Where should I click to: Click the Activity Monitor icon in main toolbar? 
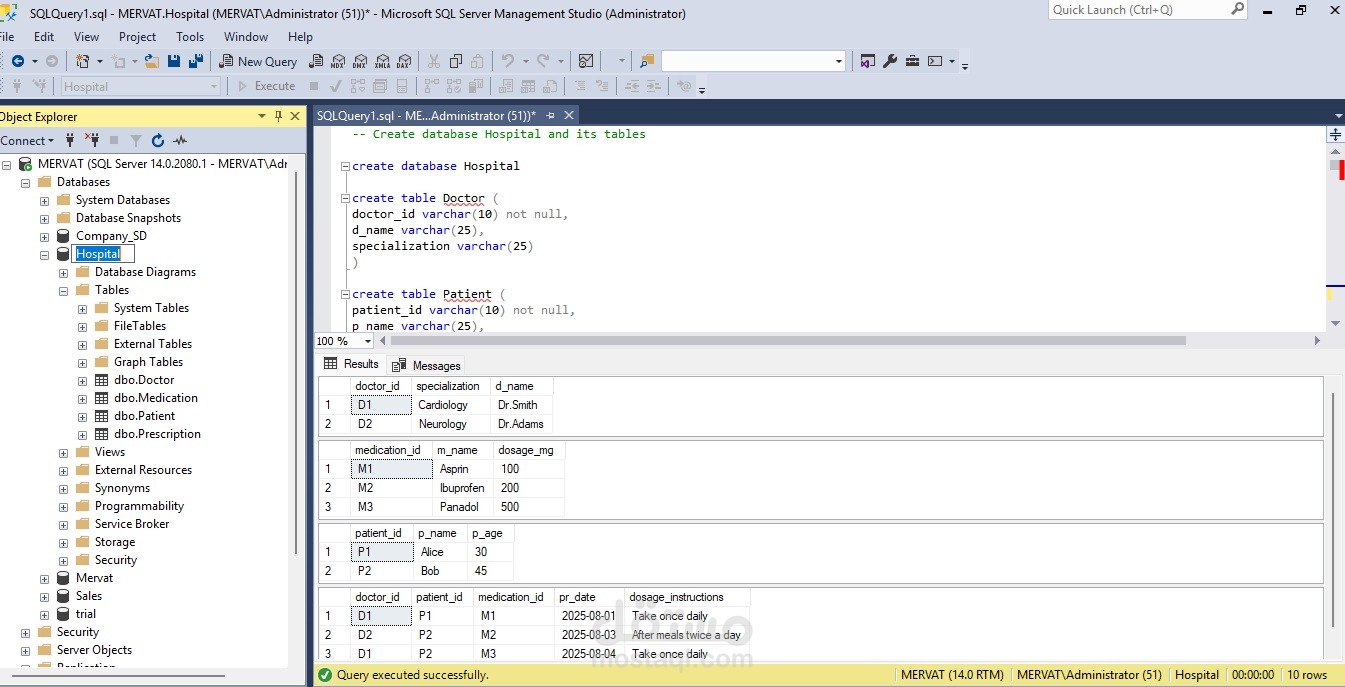point(586,61)
